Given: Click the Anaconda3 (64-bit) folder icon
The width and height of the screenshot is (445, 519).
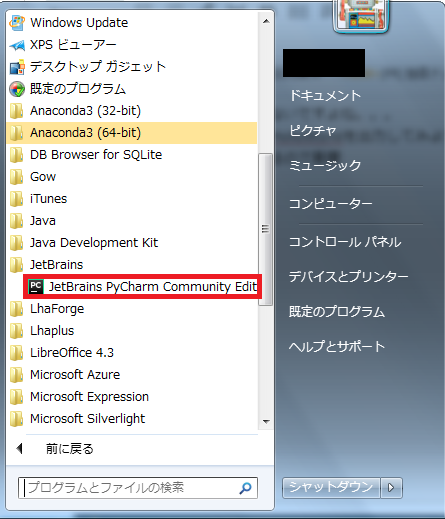Looking at the screenshot, I should coord(16,133).
